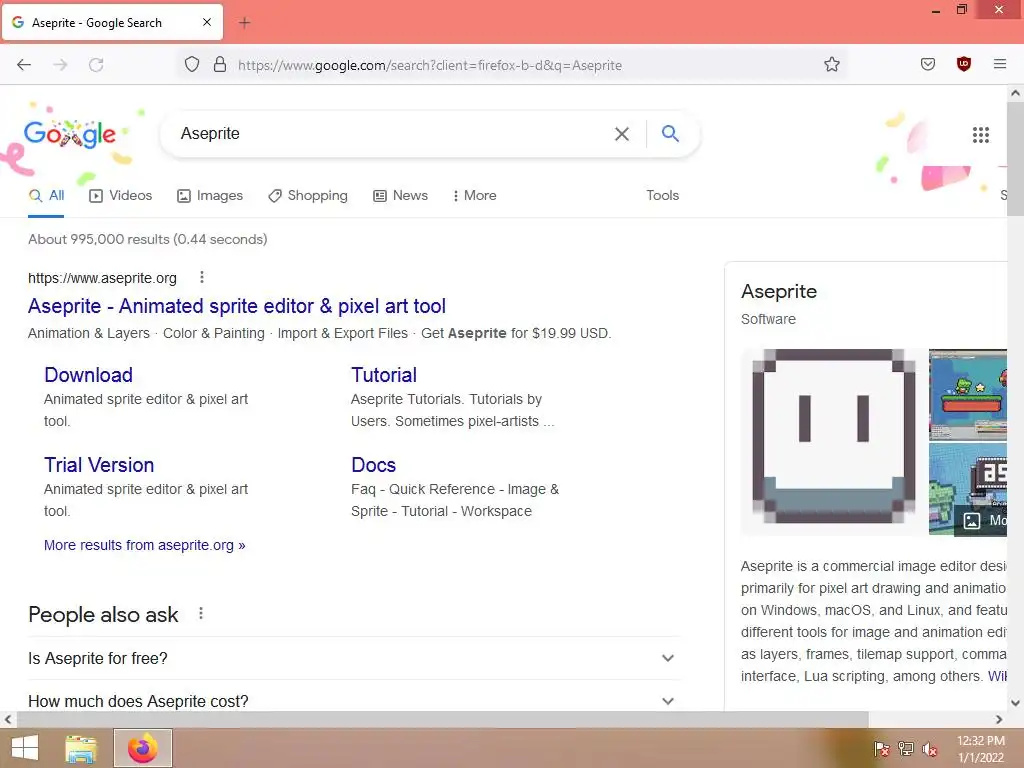Switch to the News tab
The image size is (1024, 768).
[400, 195]
